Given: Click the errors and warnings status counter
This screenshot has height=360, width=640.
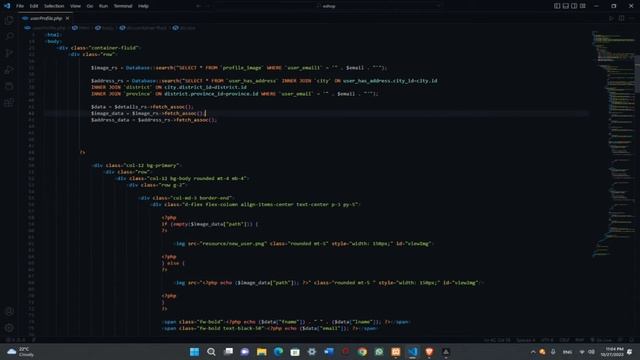Looking at the screenshot, I should pyautogui.click(x=16, y=340).
